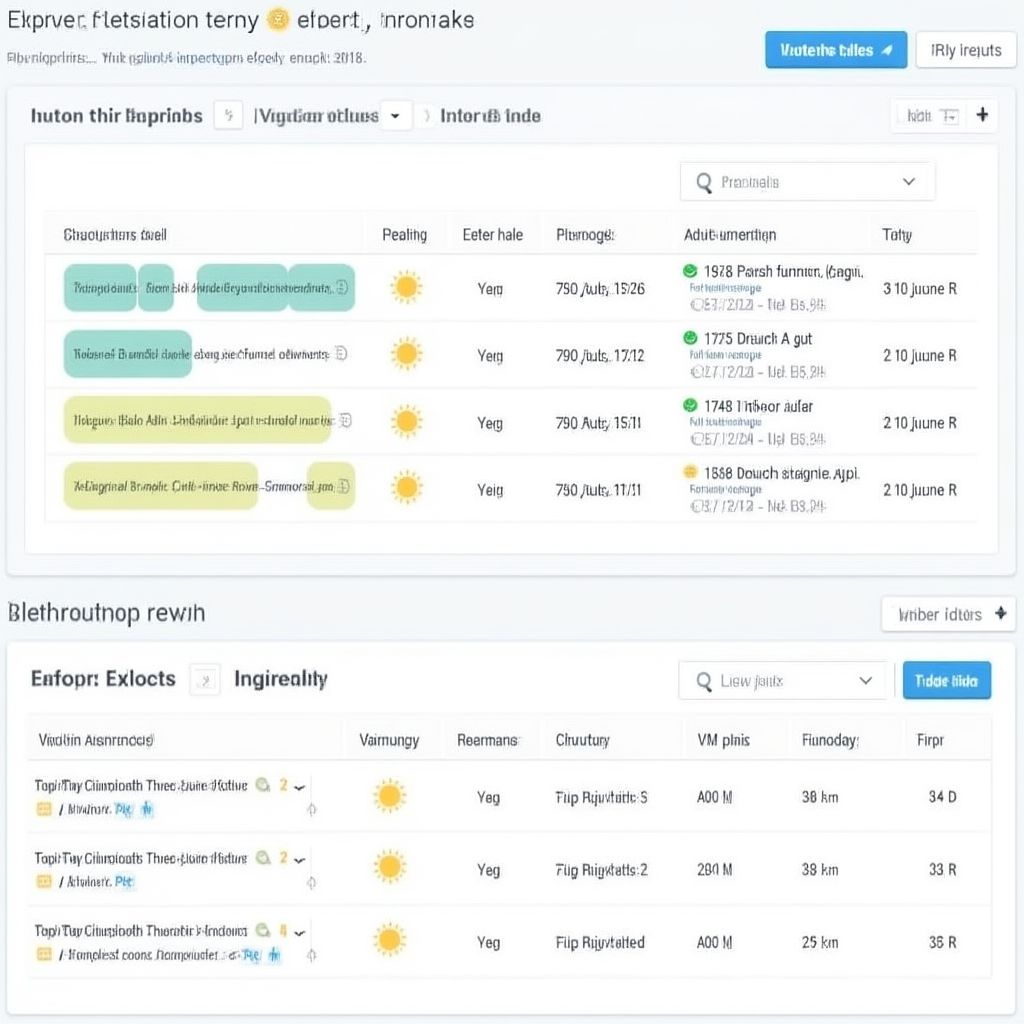Sort by the 'Pealing' column header
Screen dimensions: 1024x1024
404,235
